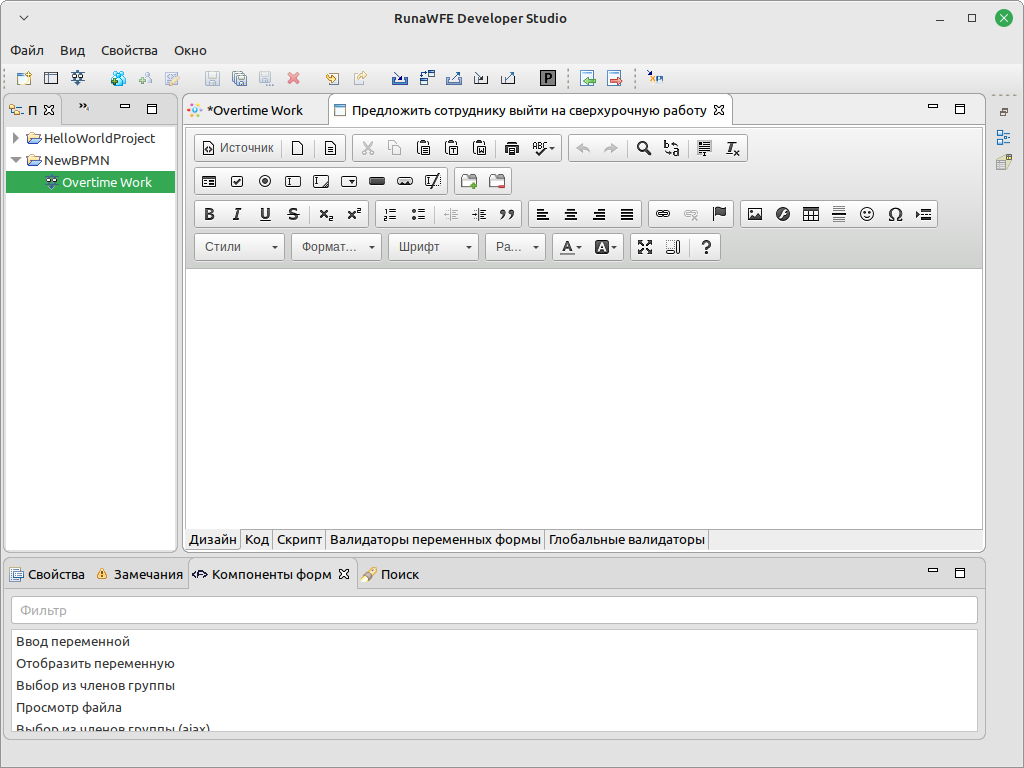This screenshot has height=768, width=1024.
Task: Remove formatting from selection
Action: (x=733, y=148)
